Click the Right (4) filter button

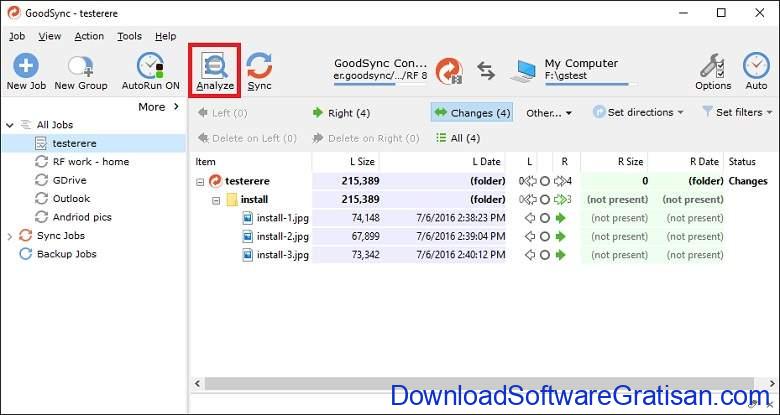click(x=341, y=113)
